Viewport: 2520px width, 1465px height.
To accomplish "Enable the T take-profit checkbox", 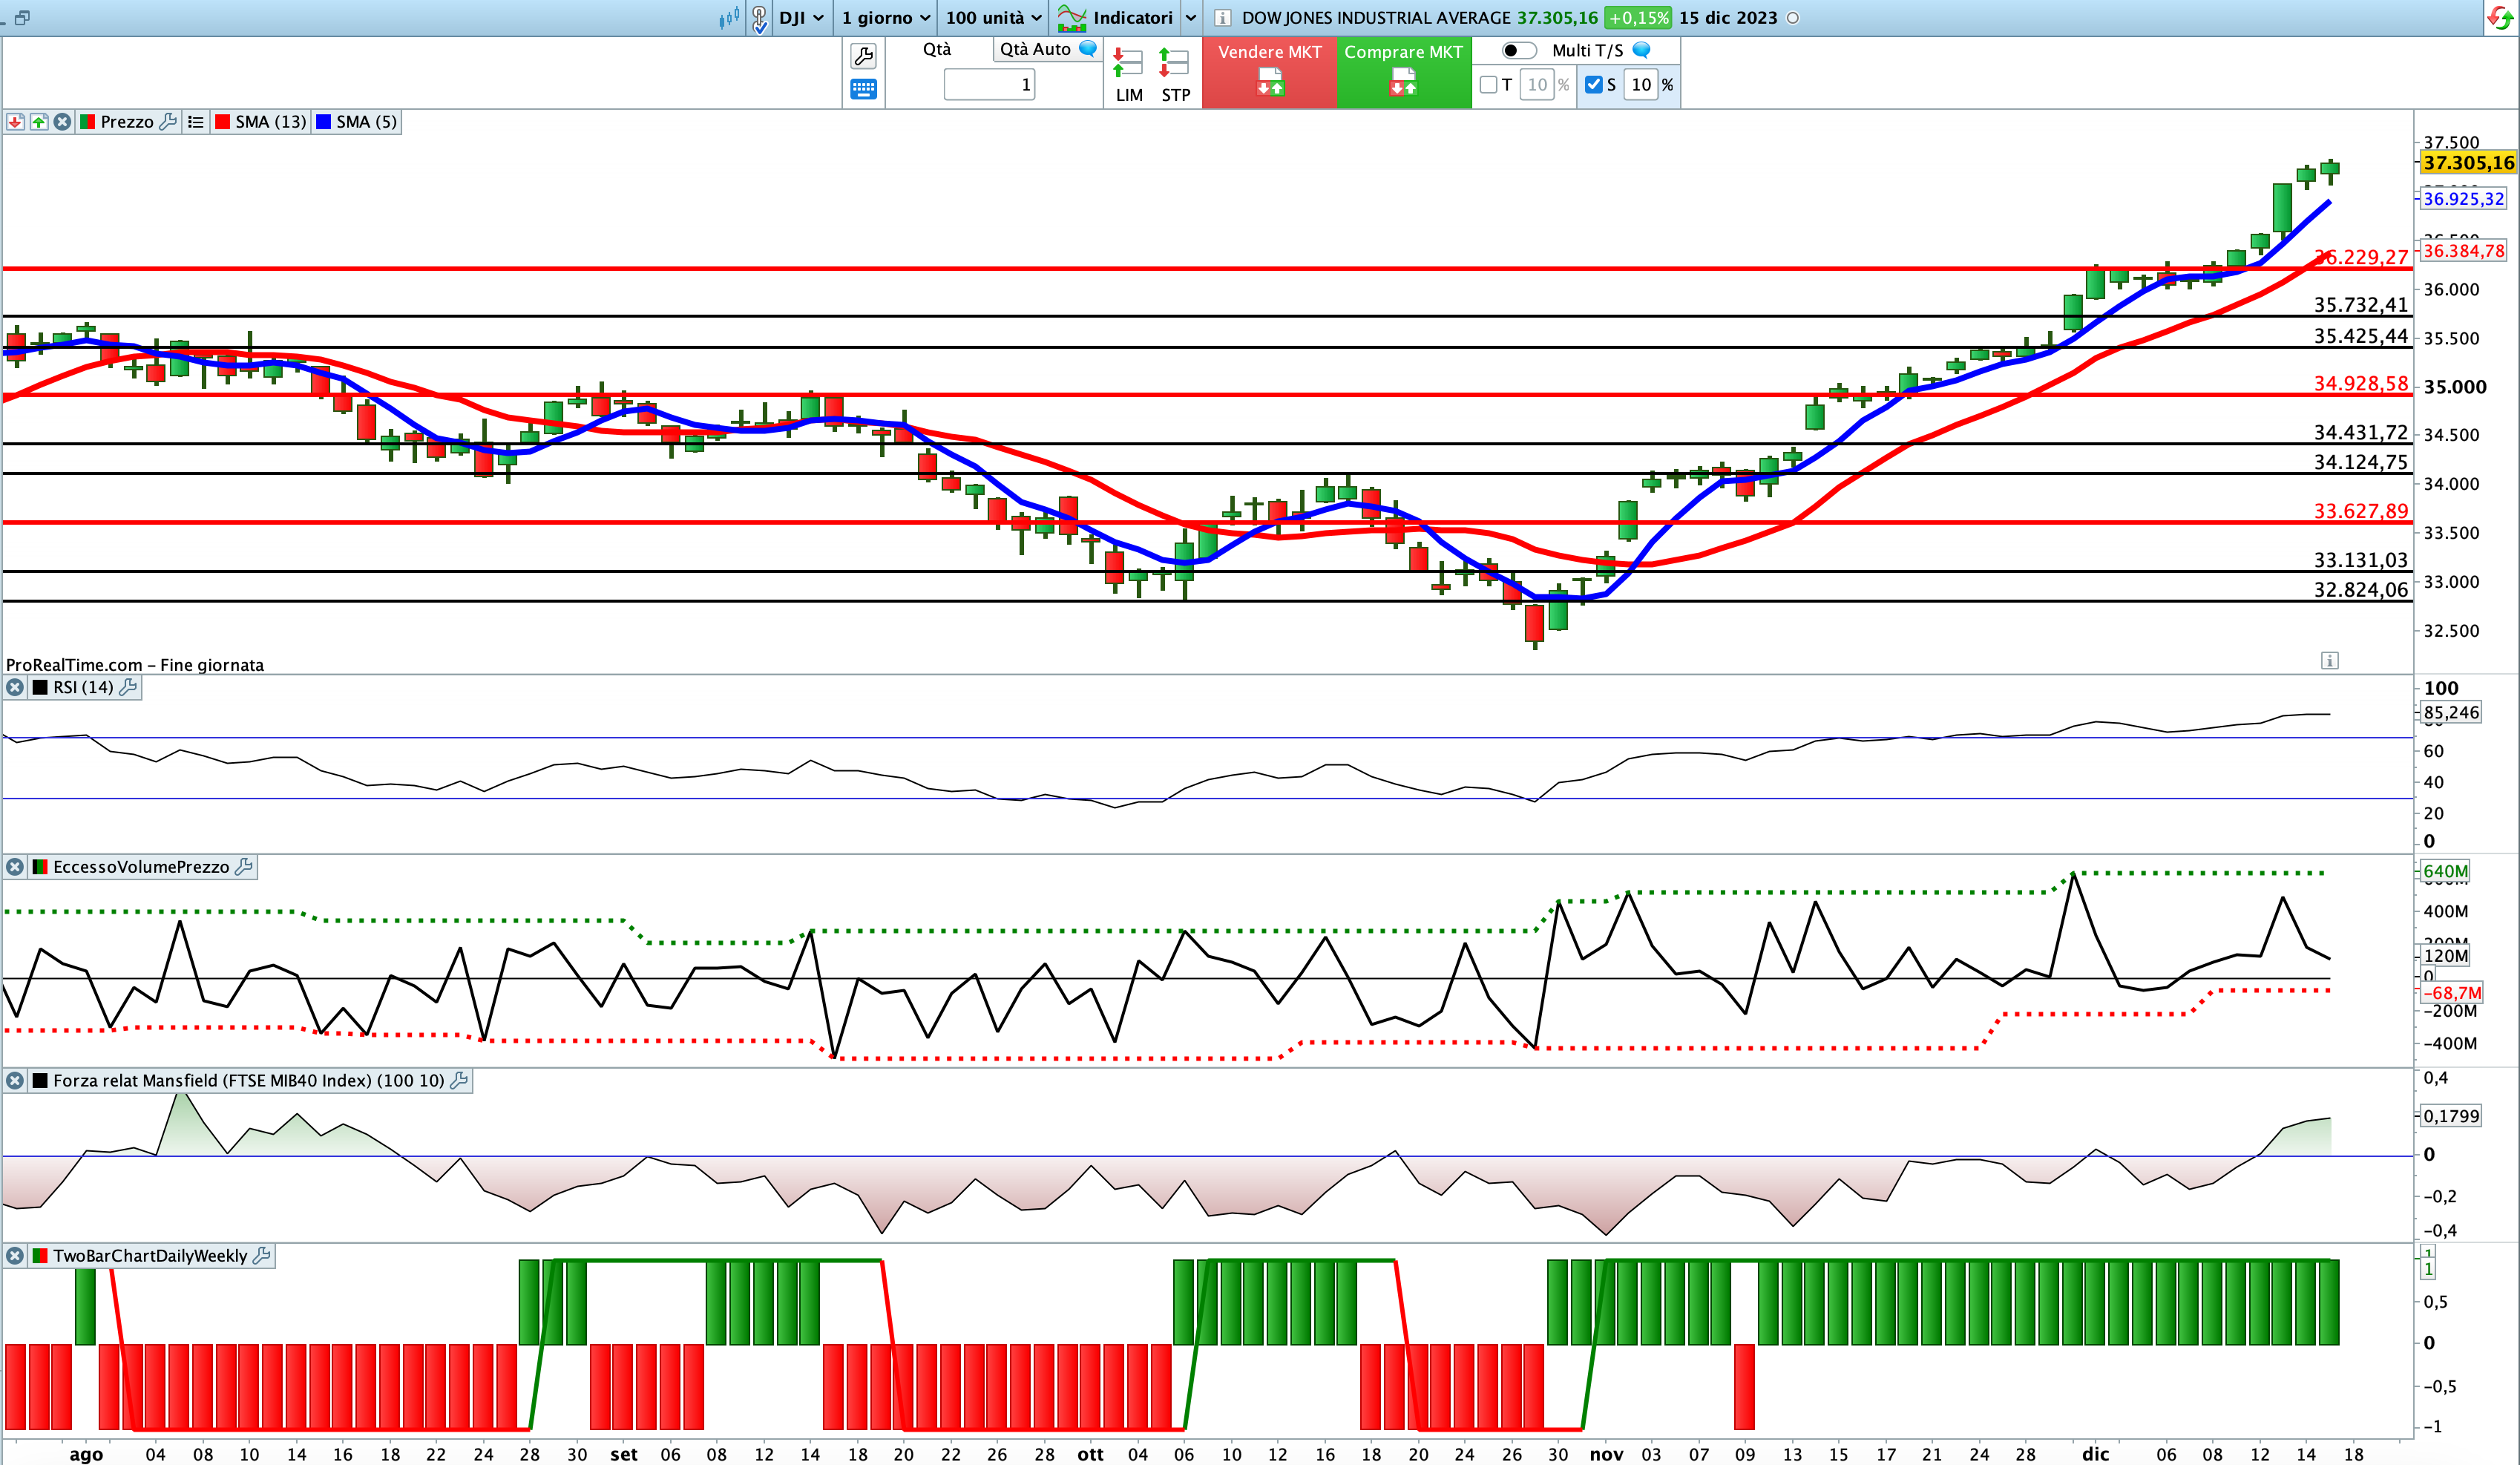I will coord(1488,85).
